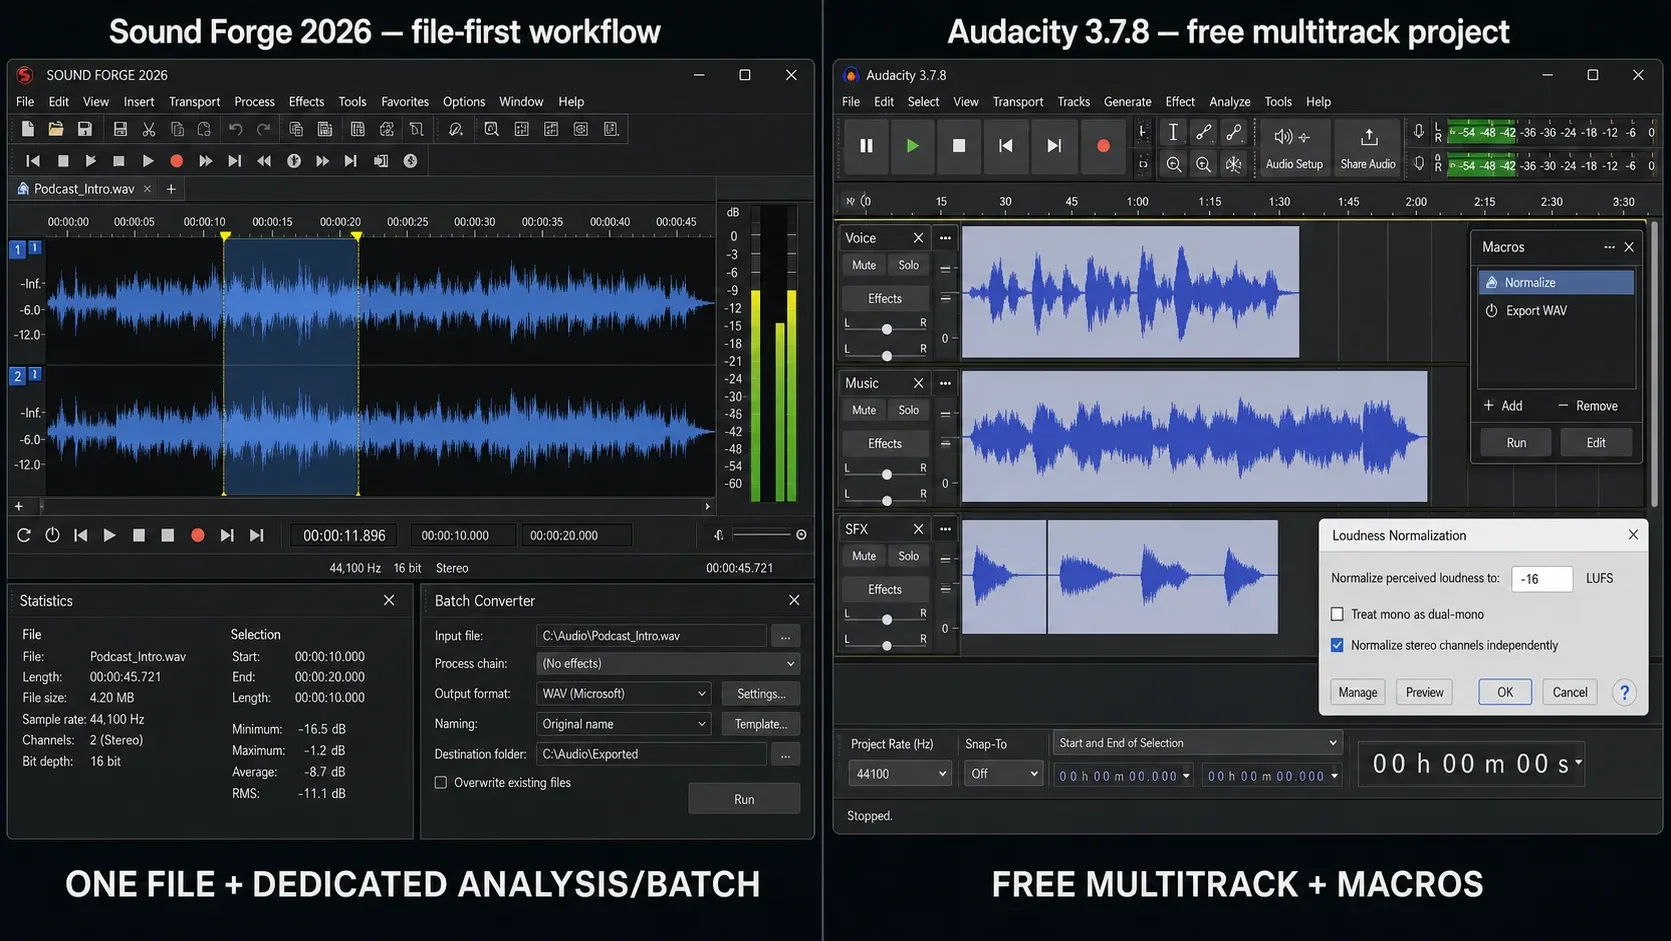
Task: Click the loop playback icon in Sound Forge bottom transport
Action: (x=24, y=536)
